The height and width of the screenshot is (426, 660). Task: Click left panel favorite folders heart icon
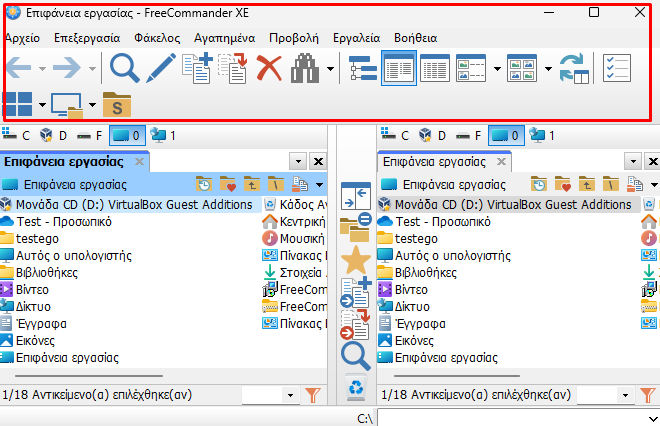tap(228, 184)
